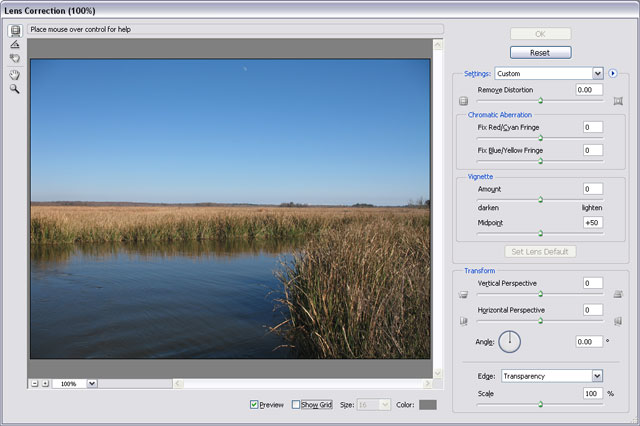Zoom out with the minus button

(35, 384)
